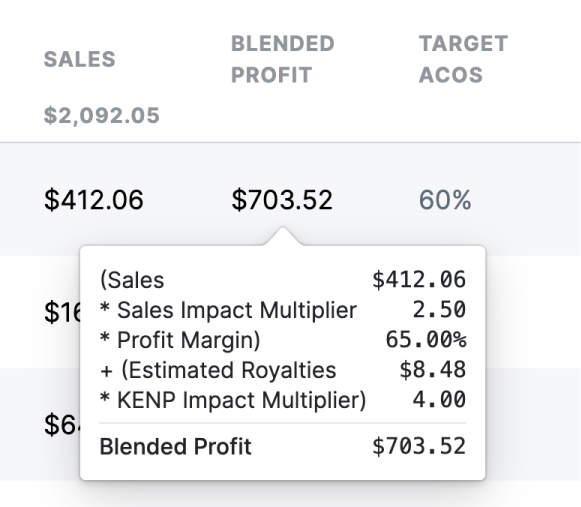Click the Blended Profit total label
This screenshot has height=507, width=581.
coord(176,446)
